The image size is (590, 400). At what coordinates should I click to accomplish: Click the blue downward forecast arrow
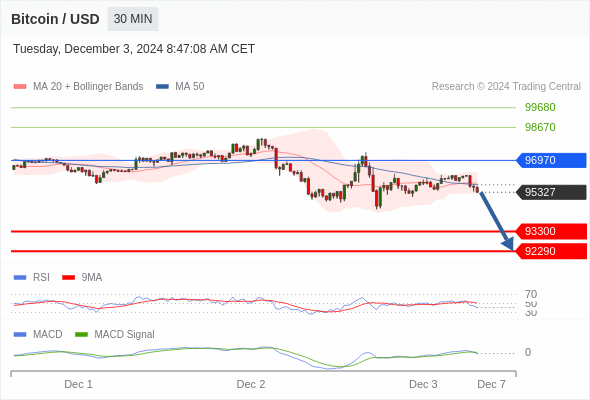[x=496, y=221]
